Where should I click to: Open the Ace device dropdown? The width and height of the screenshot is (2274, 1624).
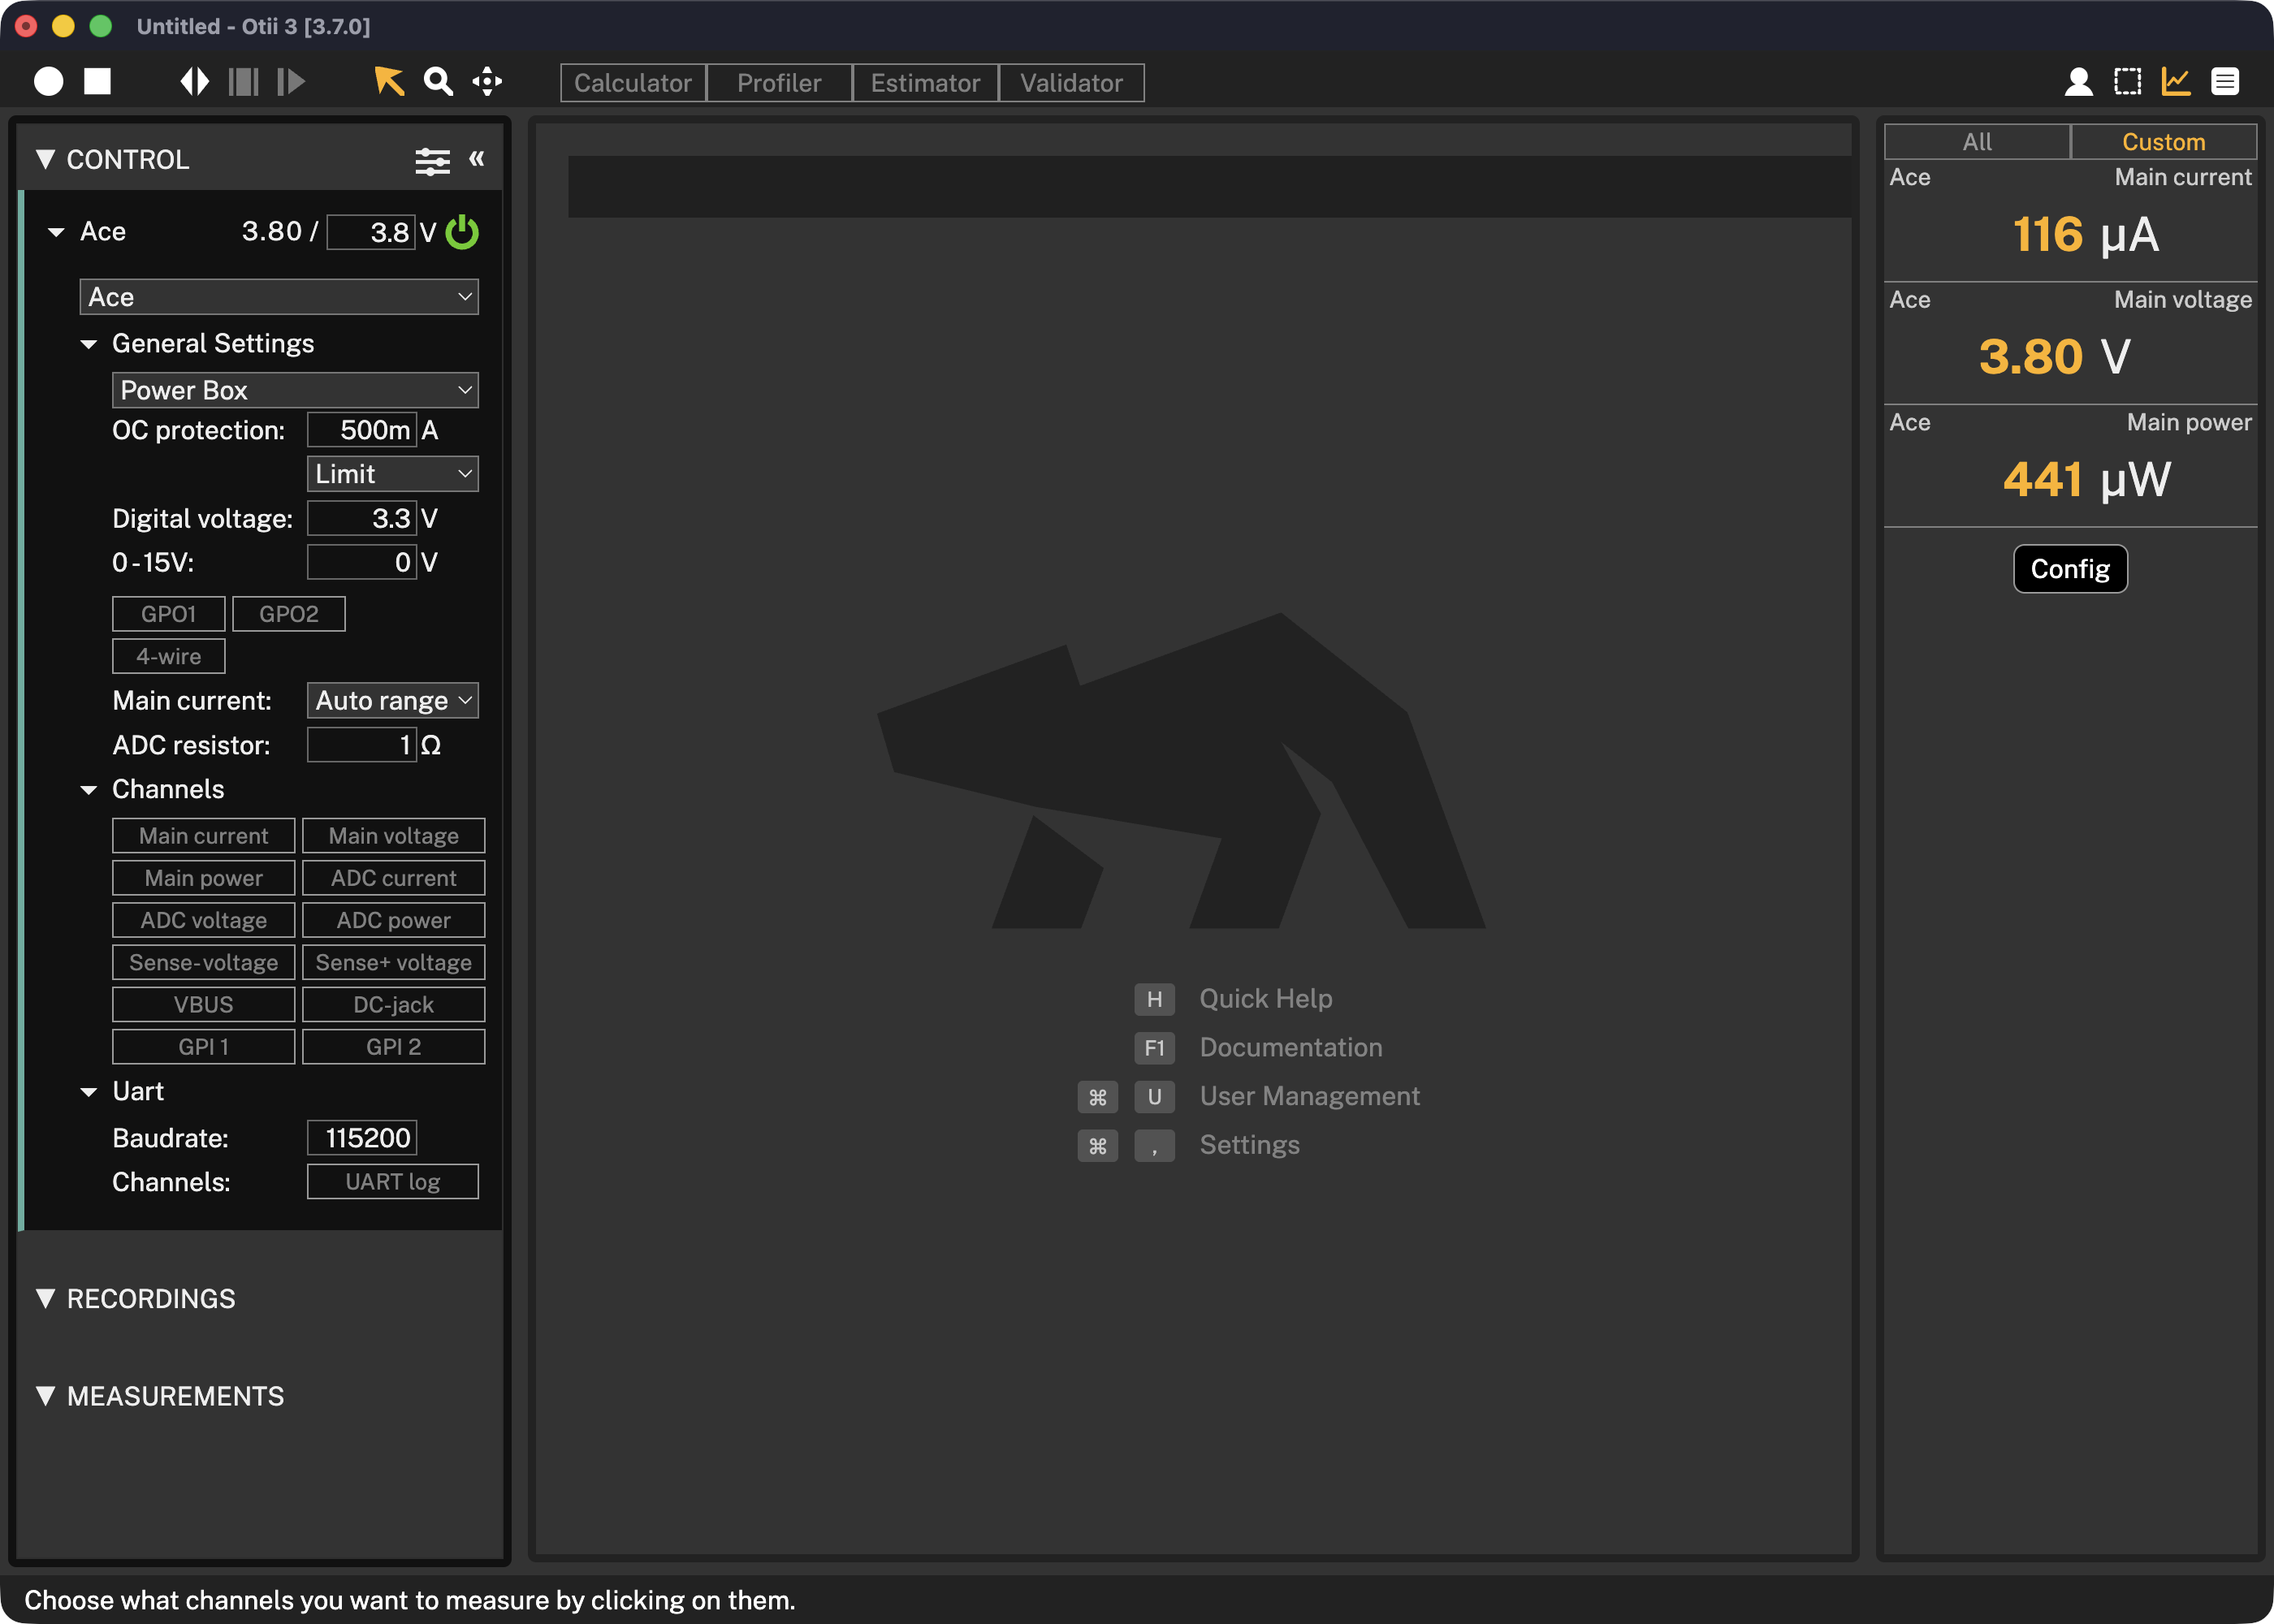[x=279, y=297]
